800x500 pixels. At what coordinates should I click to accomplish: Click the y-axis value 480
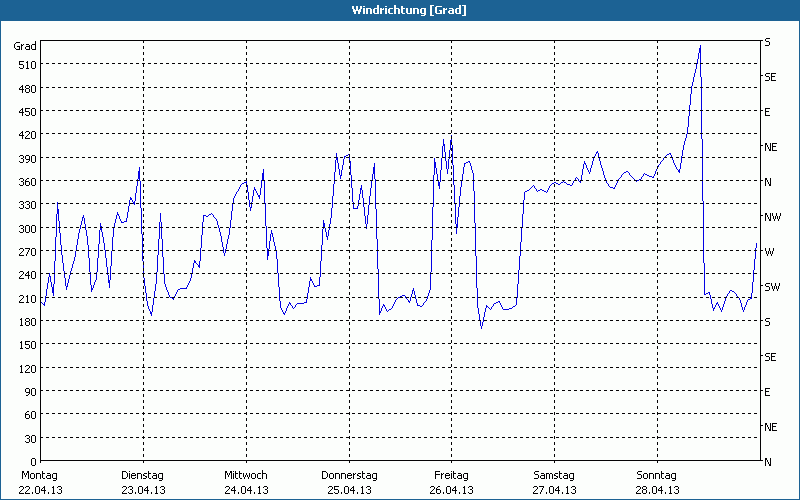28,89
